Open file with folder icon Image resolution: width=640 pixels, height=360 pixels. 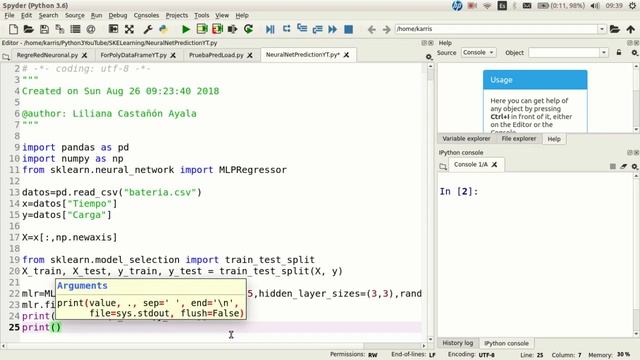28,29
